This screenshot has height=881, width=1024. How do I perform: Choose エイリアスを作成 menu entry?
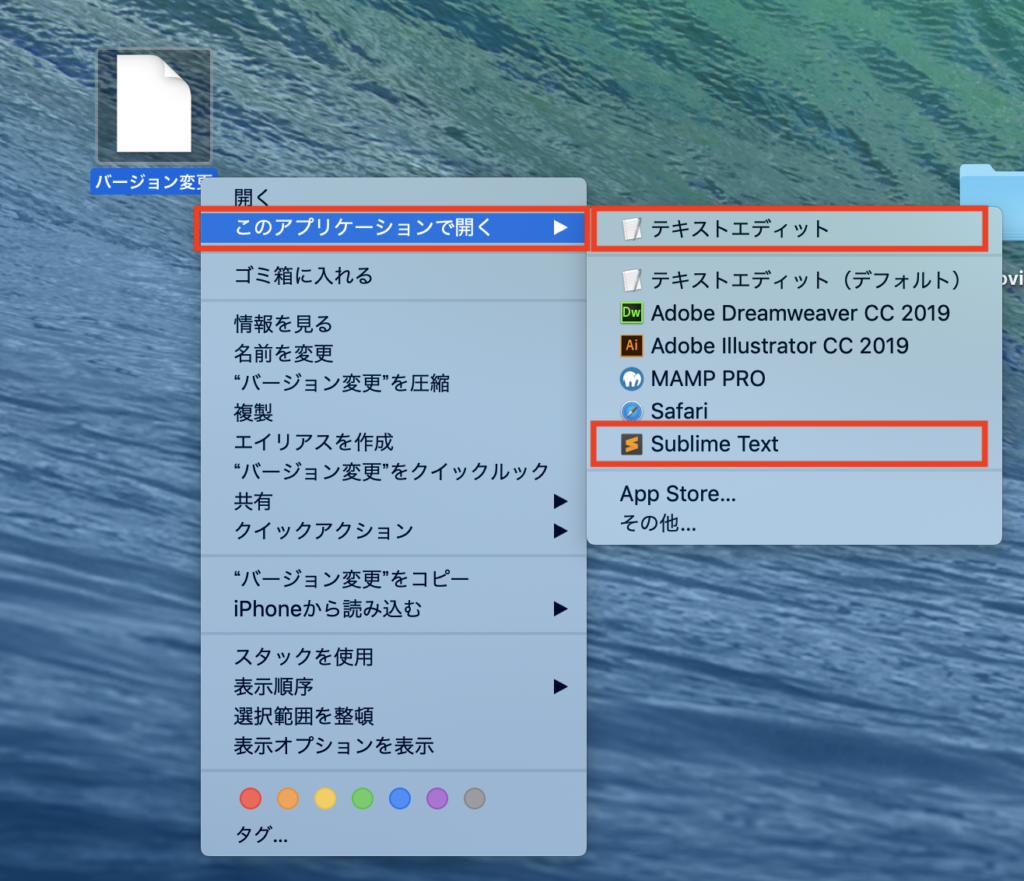click(394, 442)
